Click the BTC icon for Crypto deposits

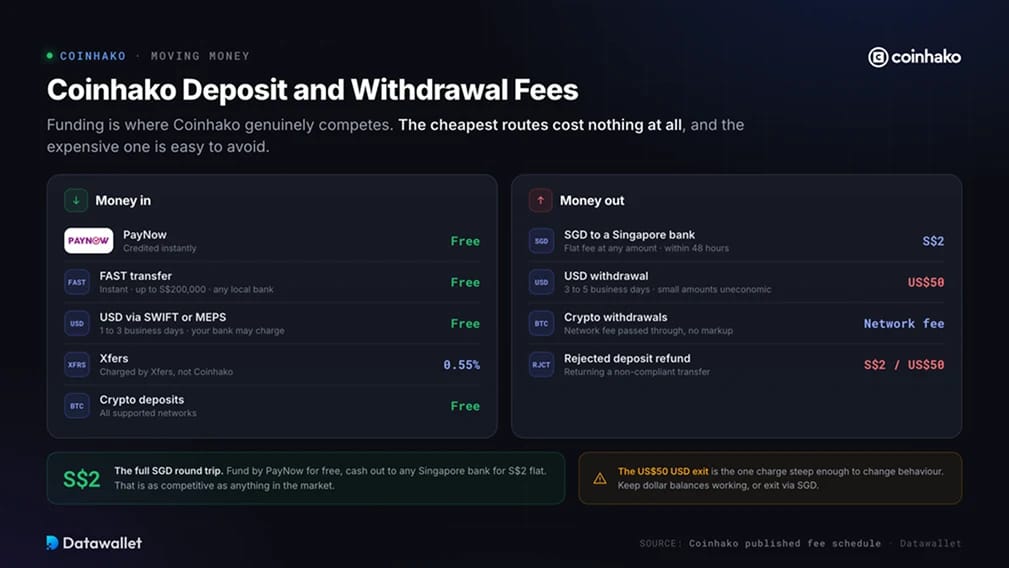77,406
